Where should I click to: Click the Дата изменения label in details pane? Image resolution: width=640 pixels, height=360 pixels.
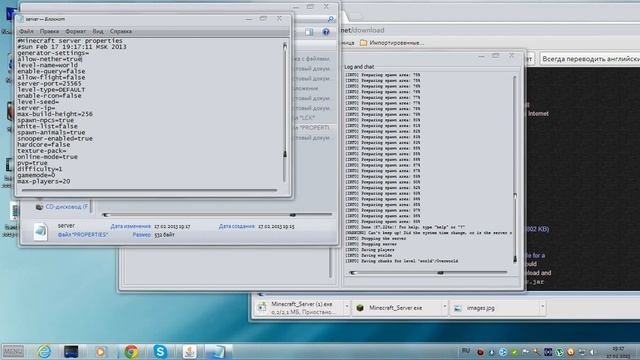(x=130, y=226)
